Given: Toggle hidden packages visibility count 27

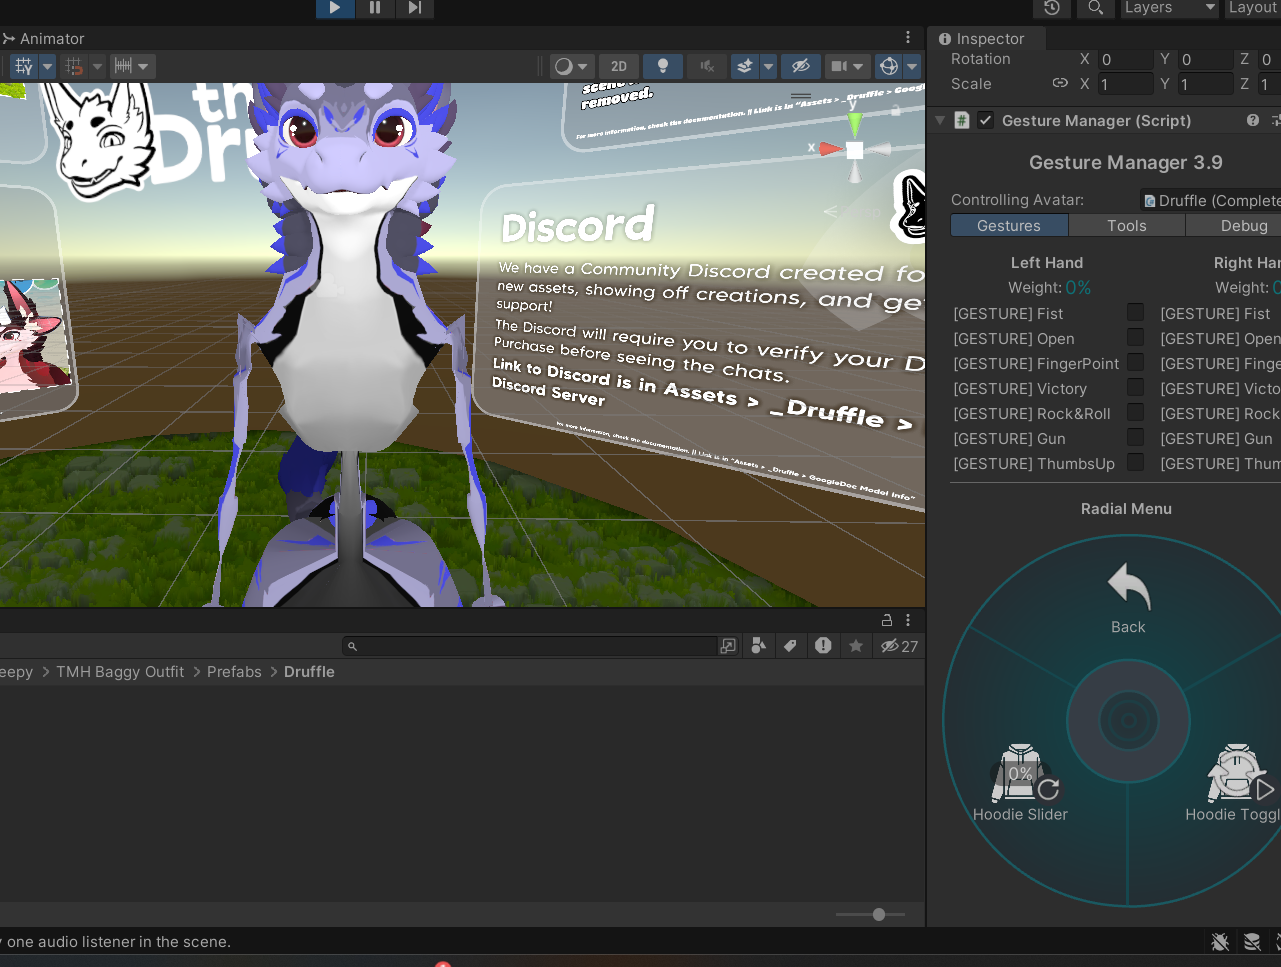Looking at the screenshot, I should 899,646.
